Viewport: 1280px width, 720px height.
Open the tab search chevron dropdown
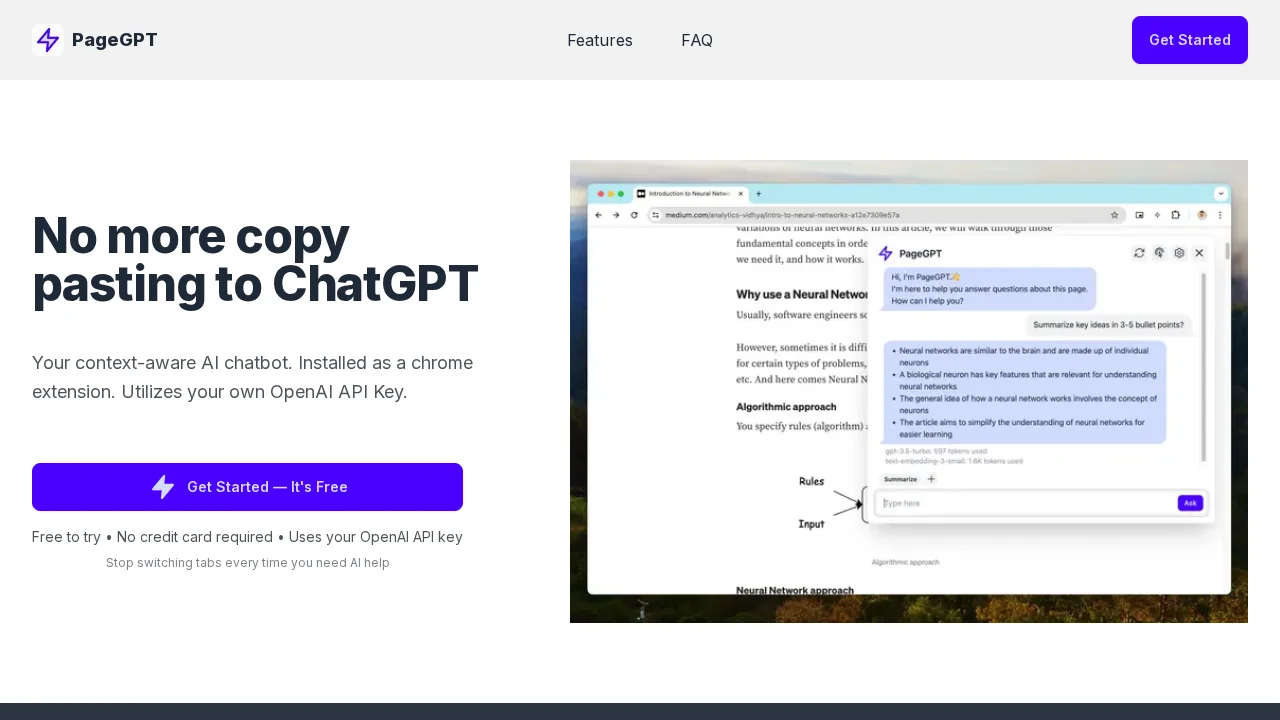1220,193
